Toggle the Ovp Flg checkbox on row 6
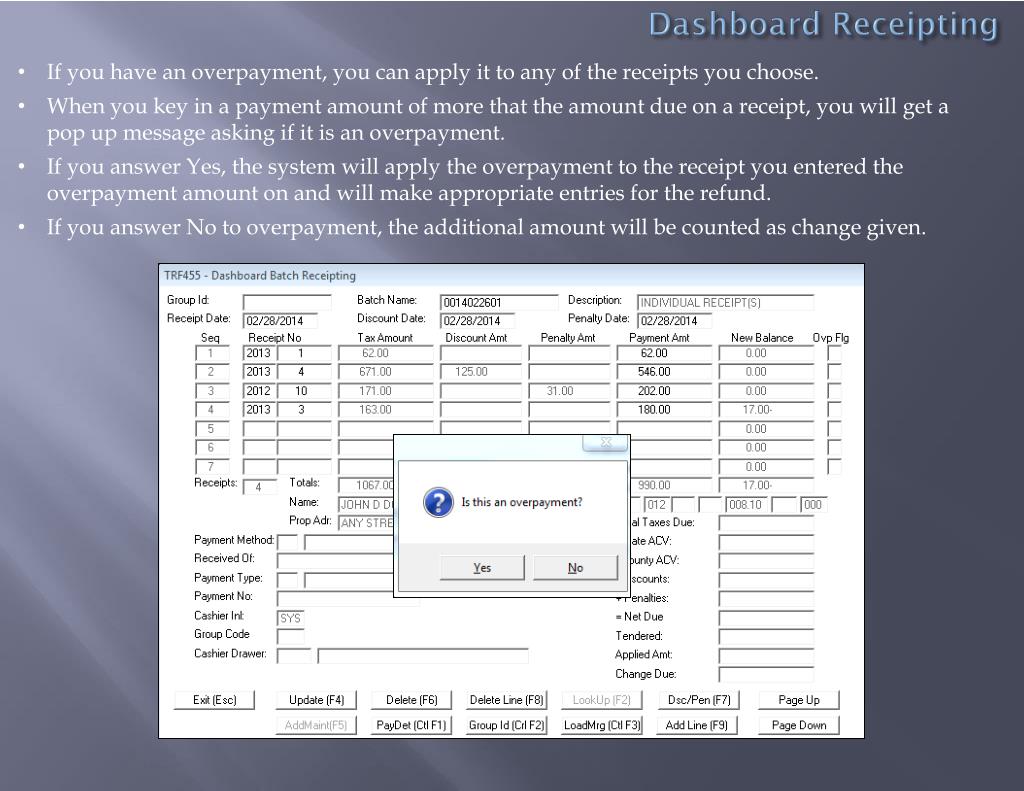 pos(834,447)
